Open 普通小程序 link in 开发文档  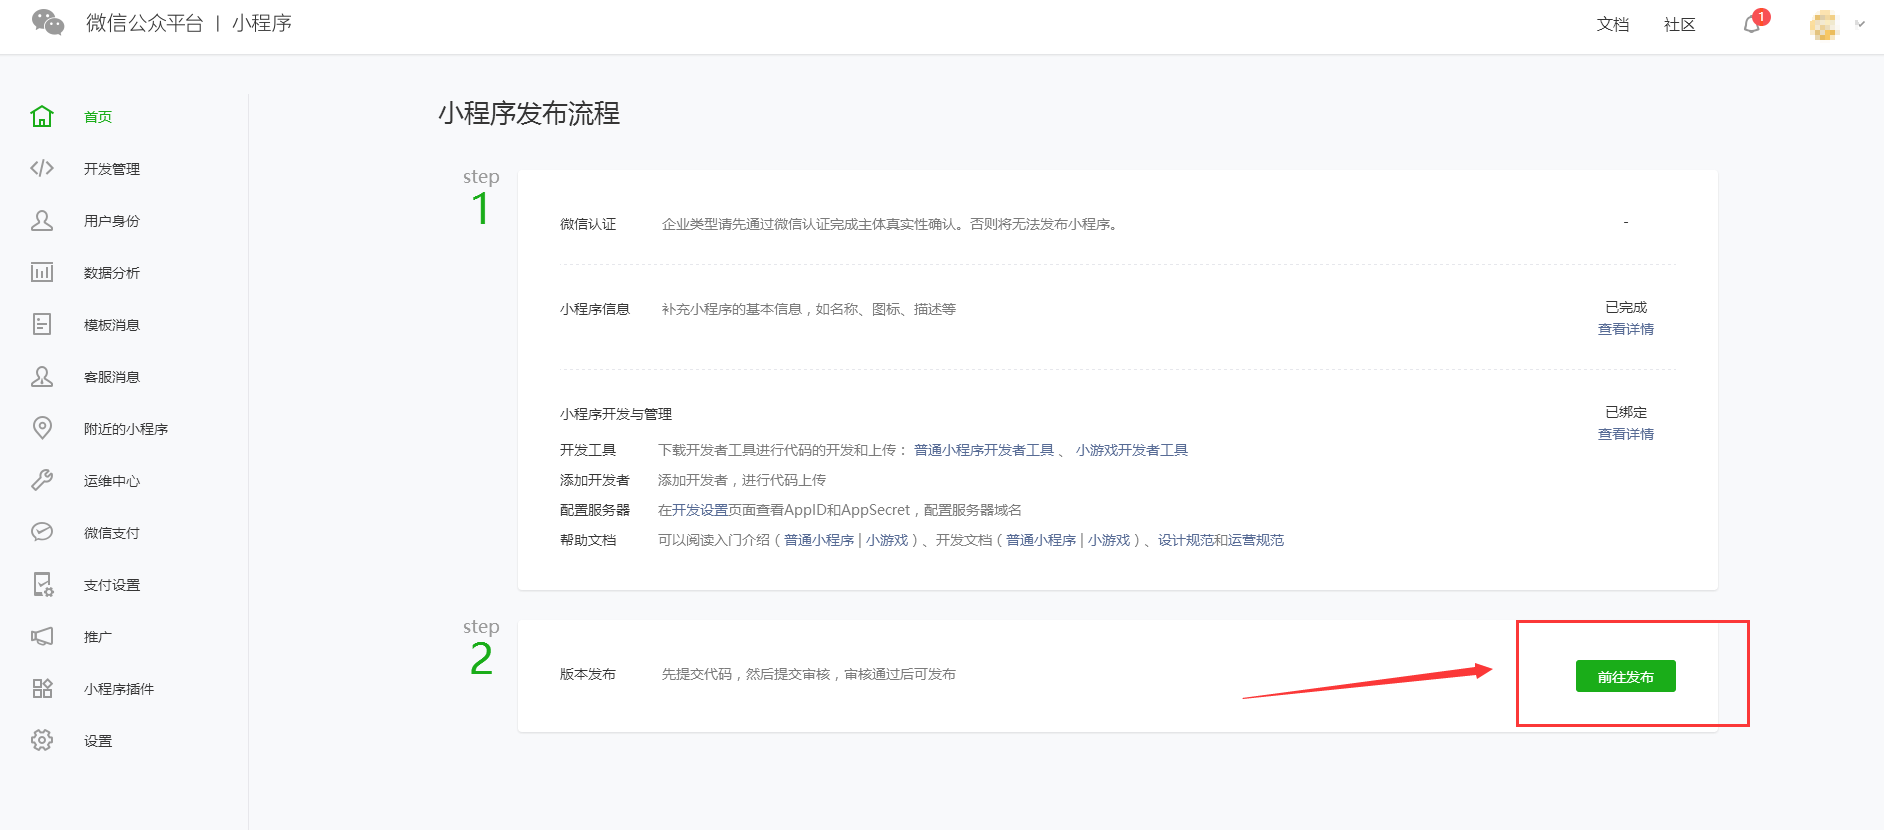(1041, 540)
